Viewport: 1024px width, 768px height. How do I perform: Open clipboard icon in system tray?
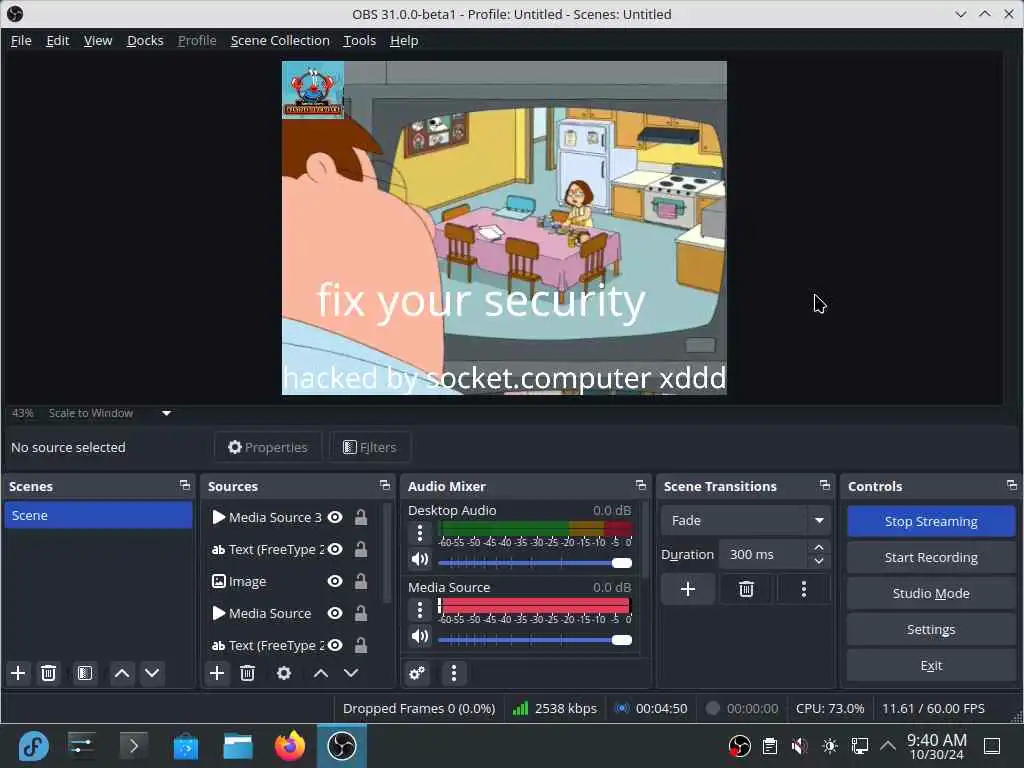click(x=770, y=746)
